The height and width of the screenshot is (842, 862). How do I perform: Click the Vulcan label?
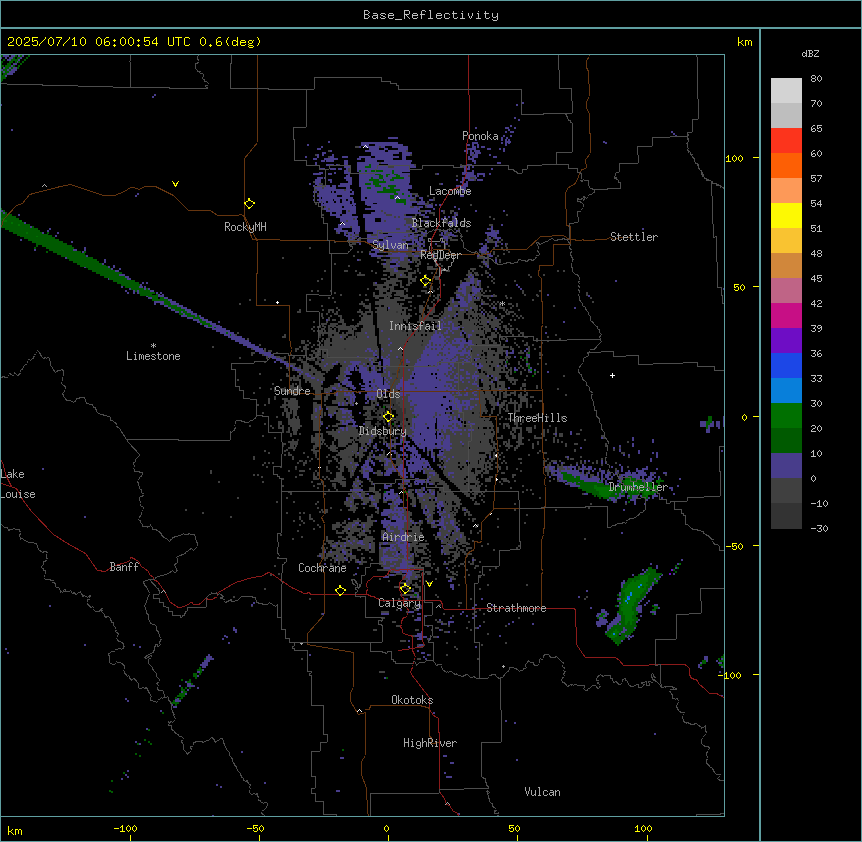[x=542, y=792]
